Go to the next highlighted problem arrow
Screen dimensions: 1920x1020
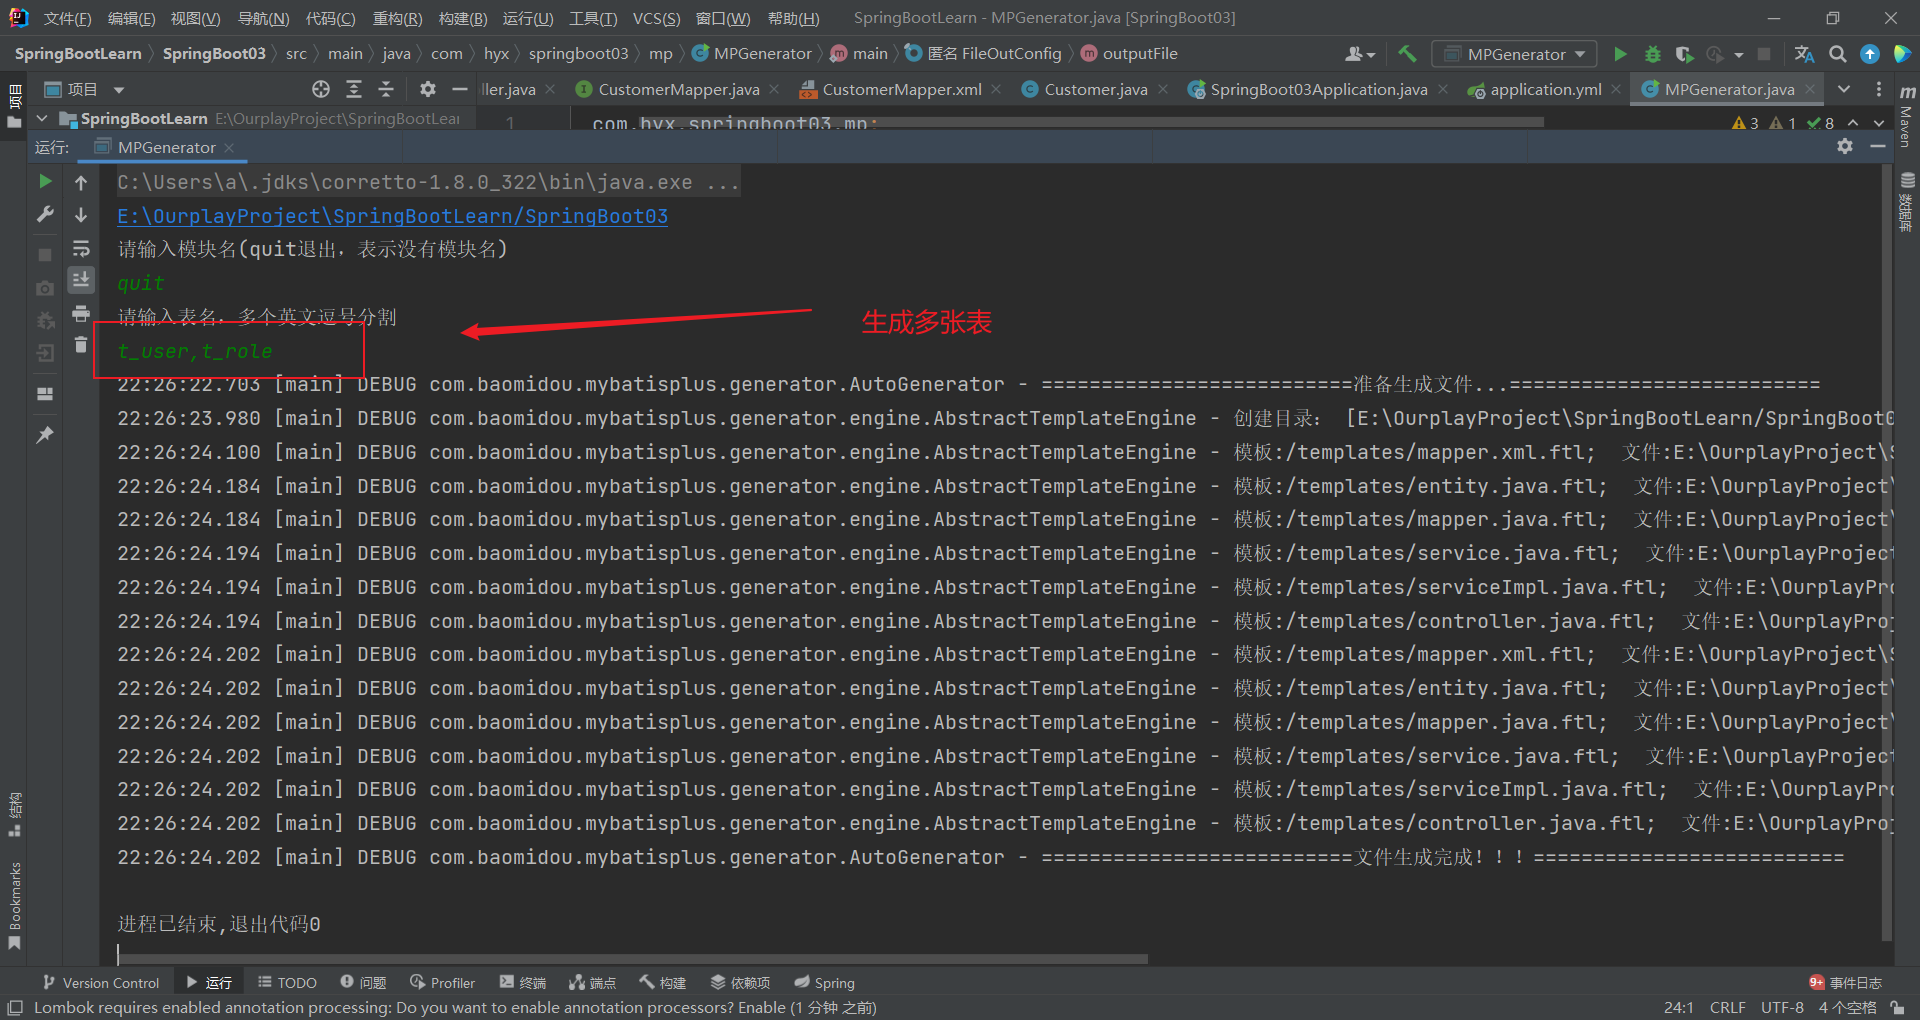pyautogui.click(x=1879, y=123)
